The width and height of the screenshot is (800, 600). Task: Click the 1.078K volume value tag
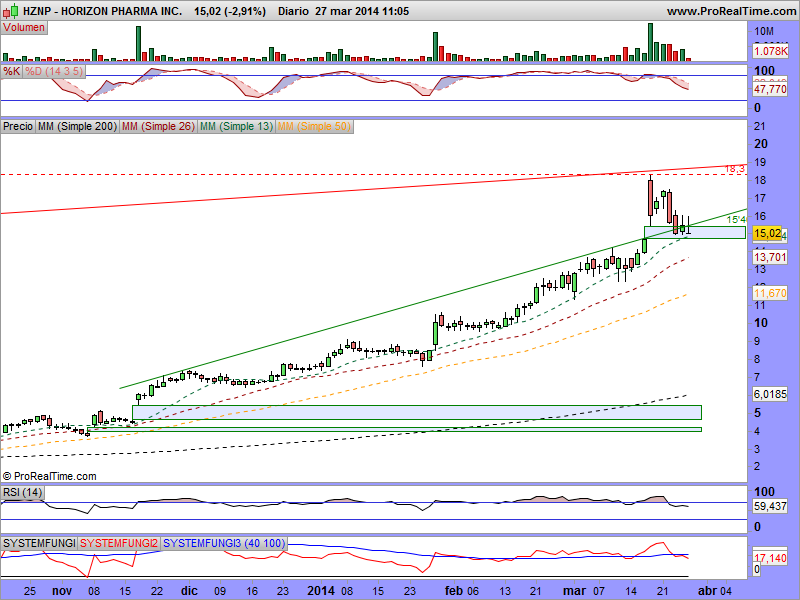(x=770, y=51)
